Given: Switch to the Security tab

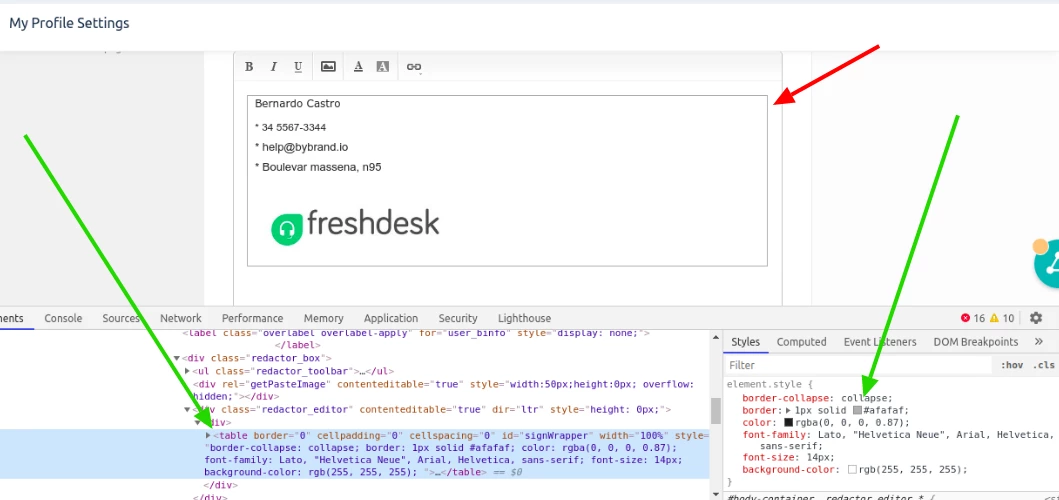Looking at the screenshot, I should (458, 318).
